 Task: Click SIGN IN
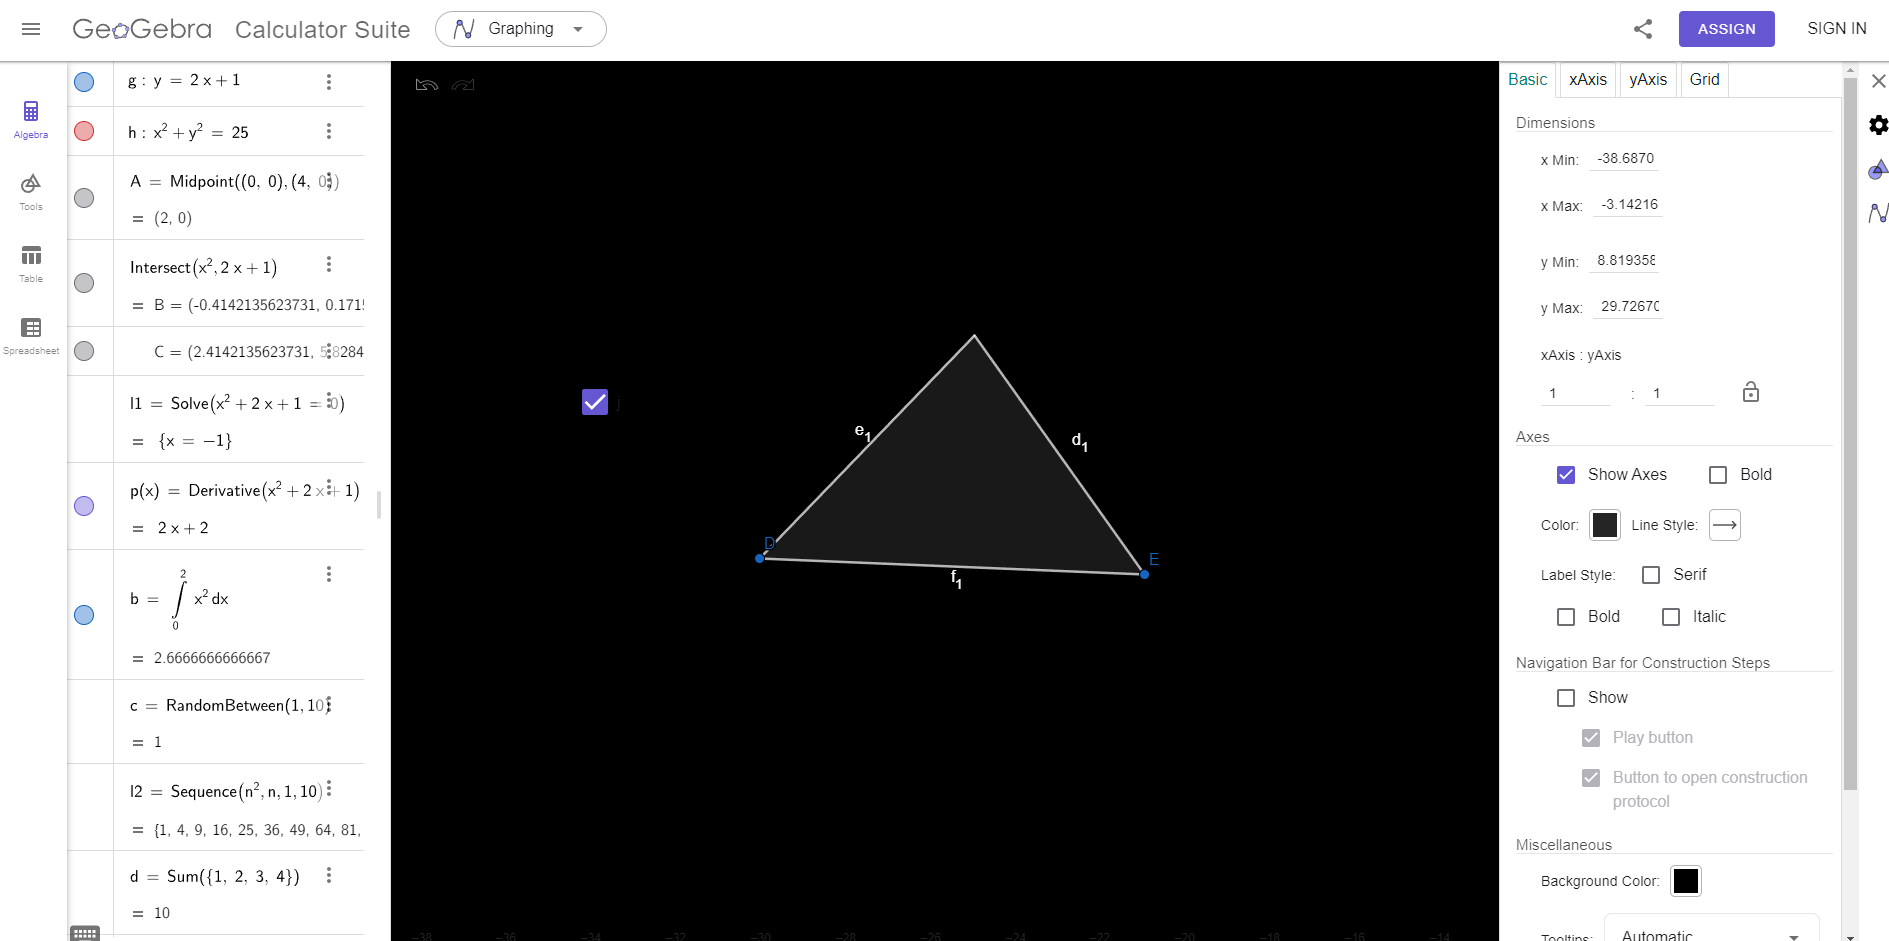[x=1837, y=29]
